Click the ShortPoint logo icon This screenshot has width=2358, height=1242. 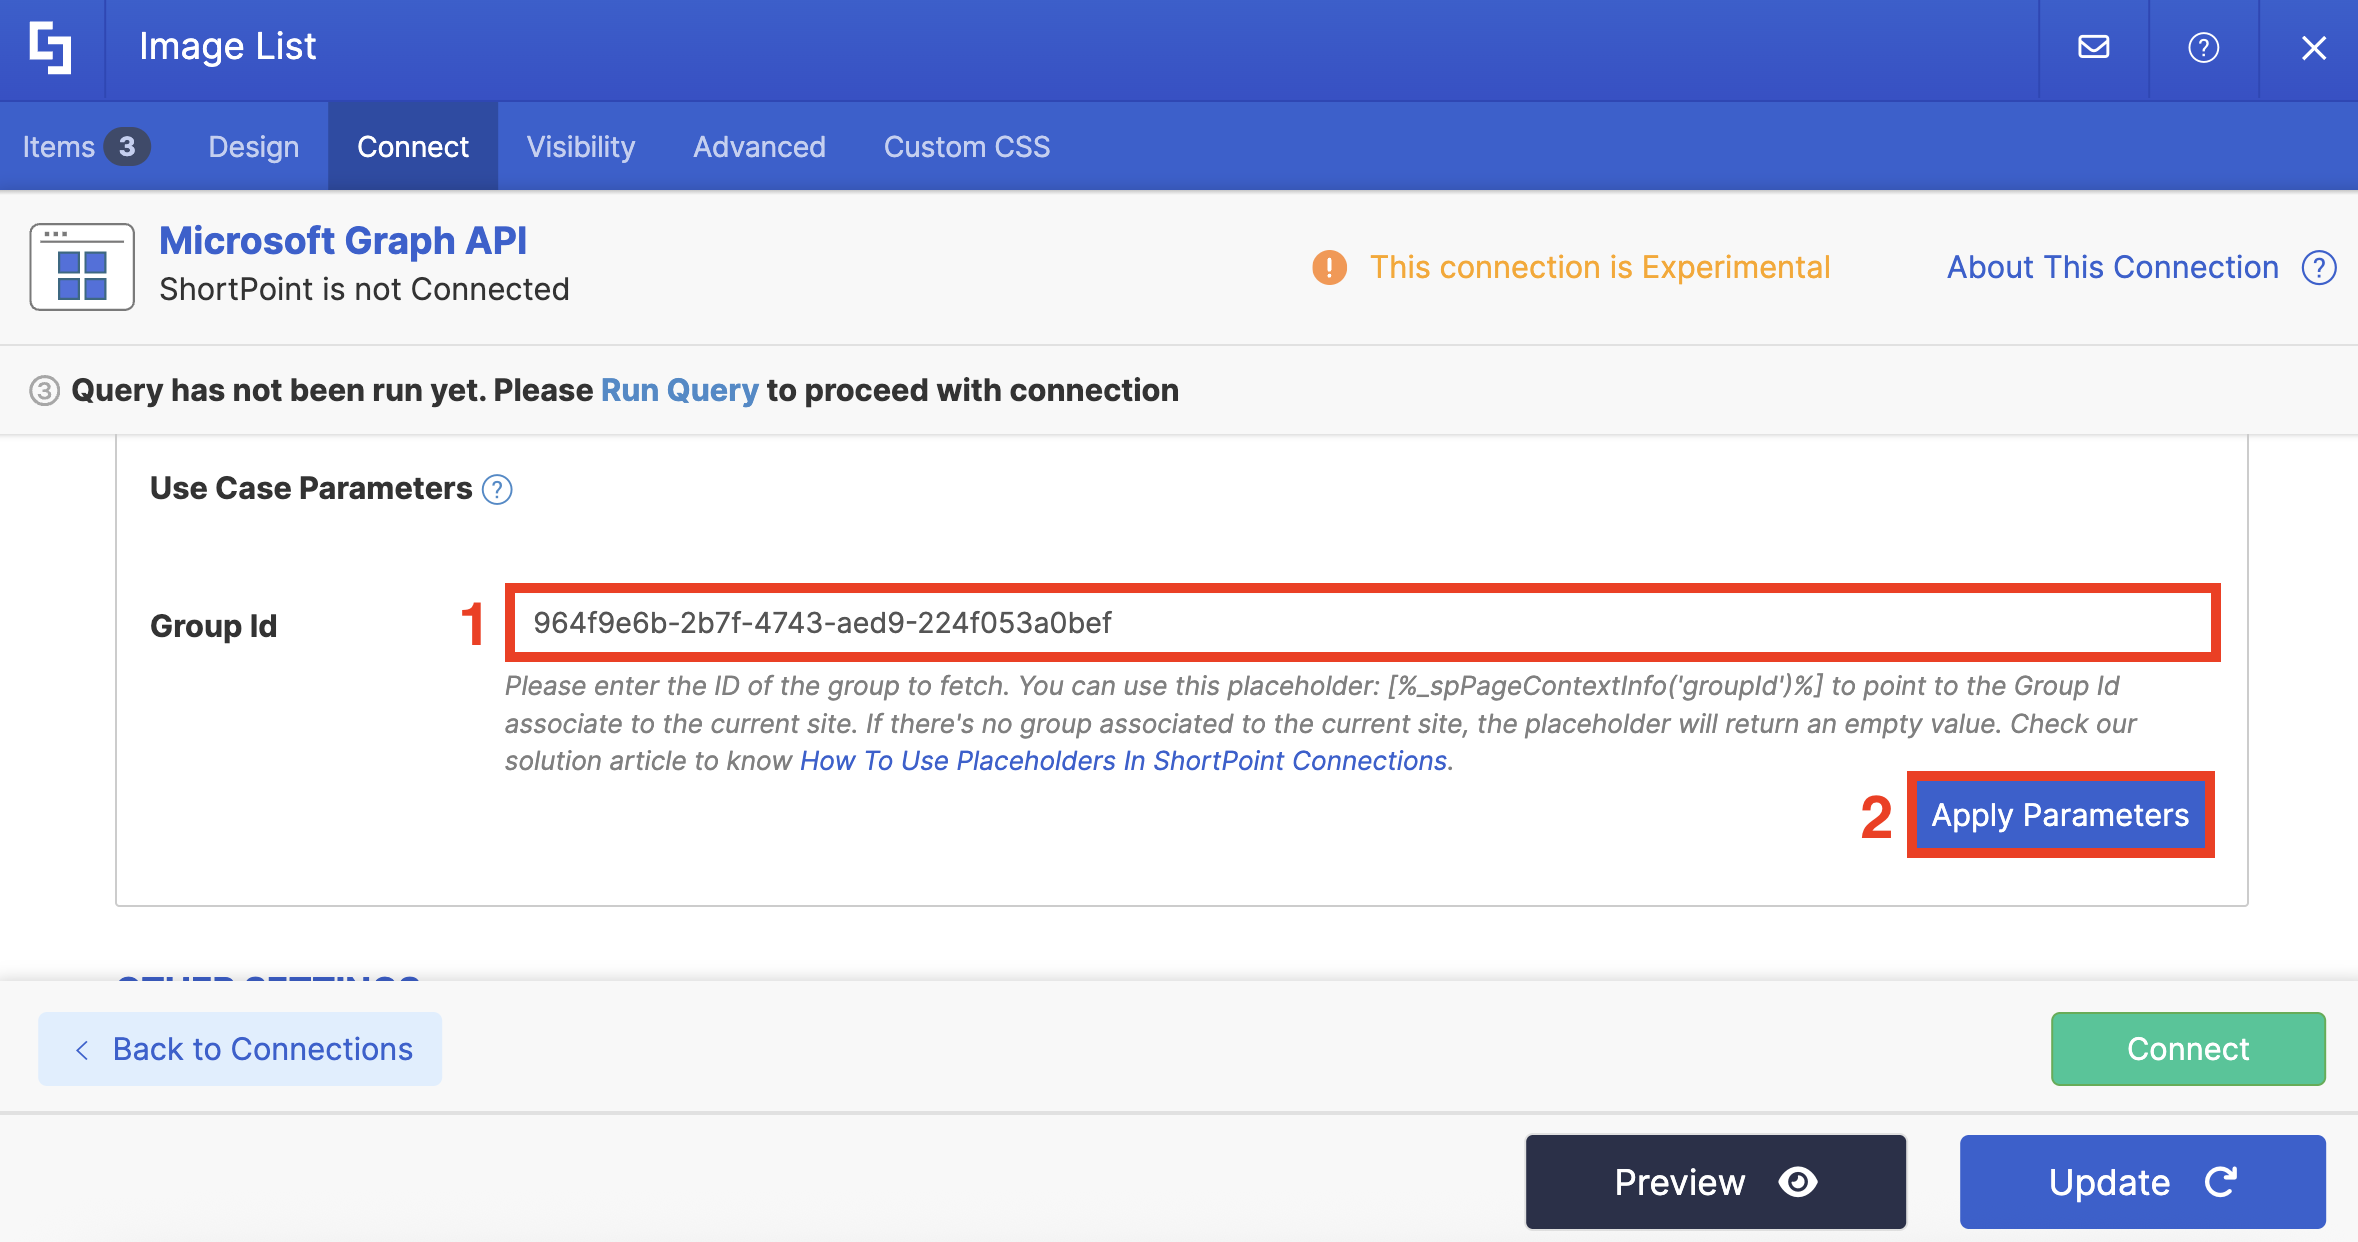click(50, 48)
